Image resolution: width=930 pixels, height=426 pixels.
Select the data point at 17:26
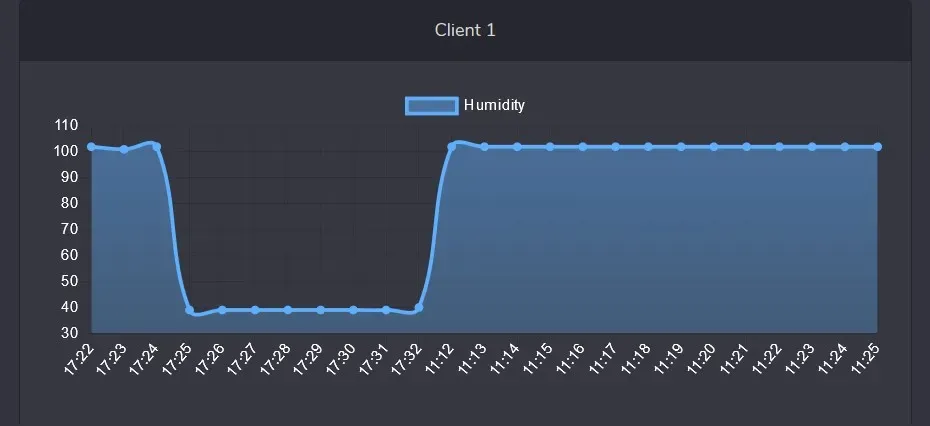click(x=222, y=310)
